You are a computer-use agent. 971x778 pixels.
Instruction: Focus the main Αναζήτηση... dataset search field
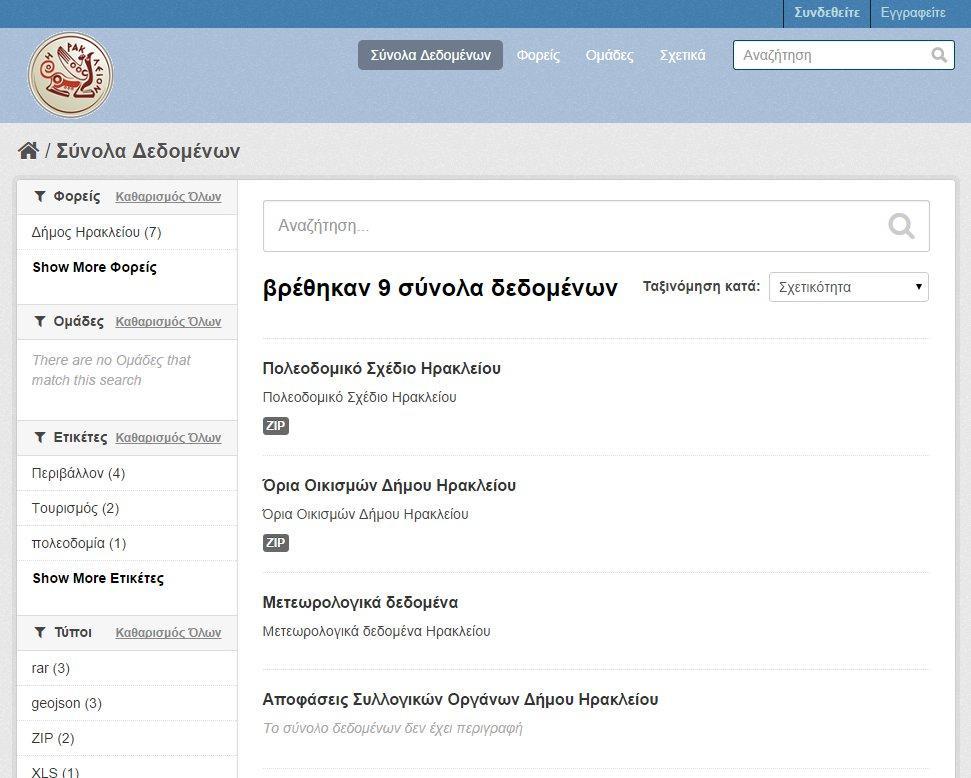[596, 226]
